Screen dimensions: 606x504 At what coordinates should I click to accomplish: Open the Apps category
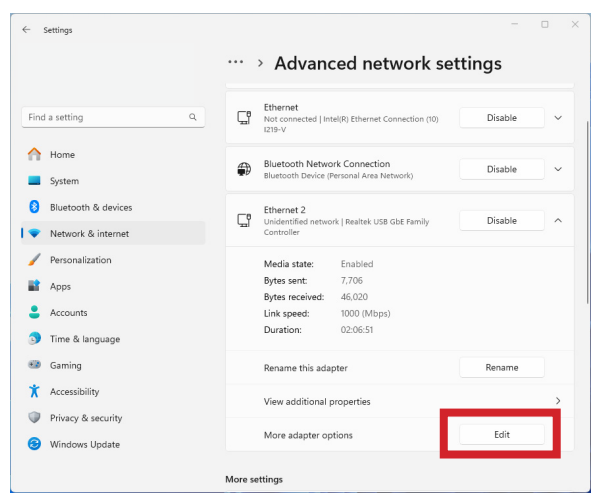(113, 286)
